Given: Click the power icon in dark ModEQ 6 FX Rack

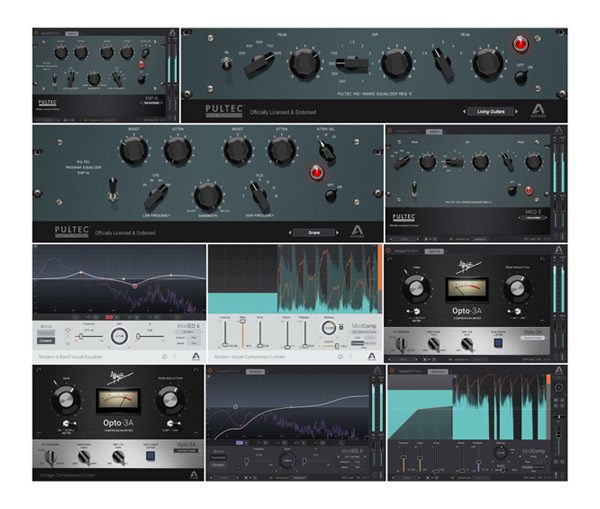Looking at the screenshot, I should point(210,371).
